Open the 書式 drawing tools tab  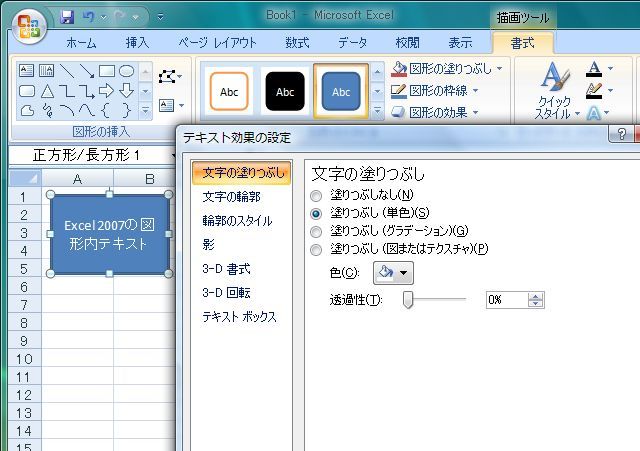pos(522,43)
